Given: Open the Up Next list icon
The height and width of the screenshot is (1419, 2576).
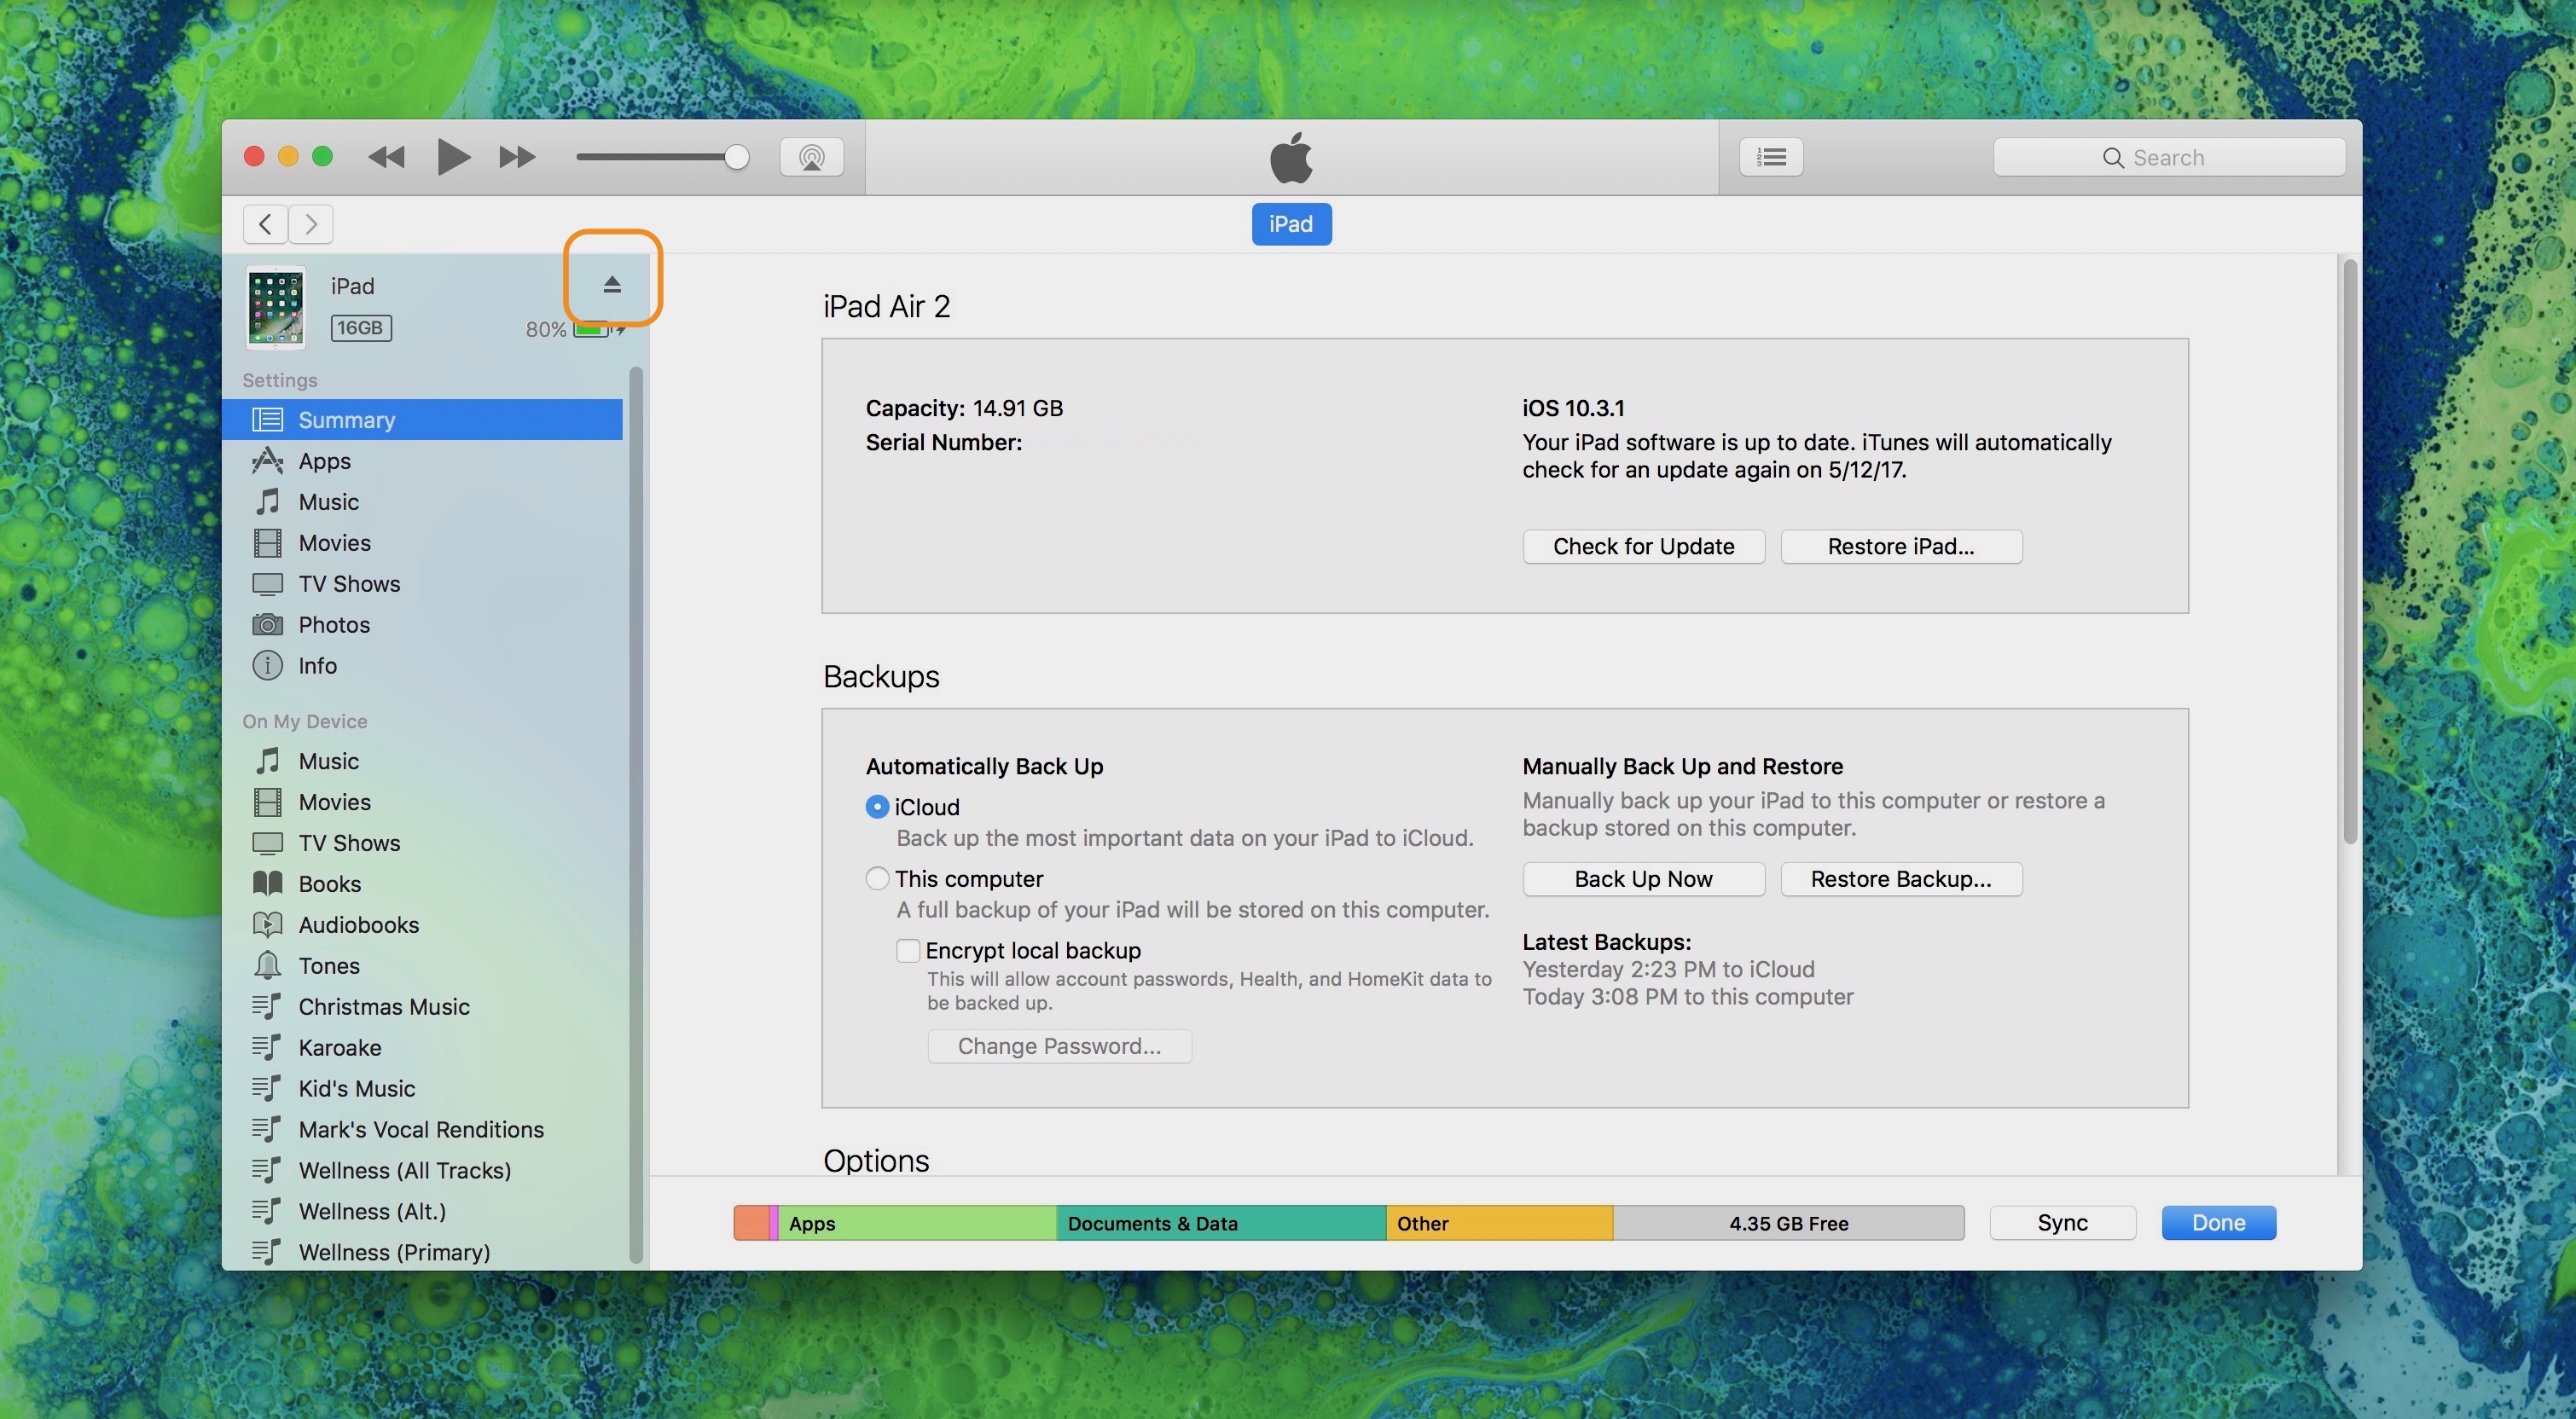Looking at the screenshot, I should 1771,157.
